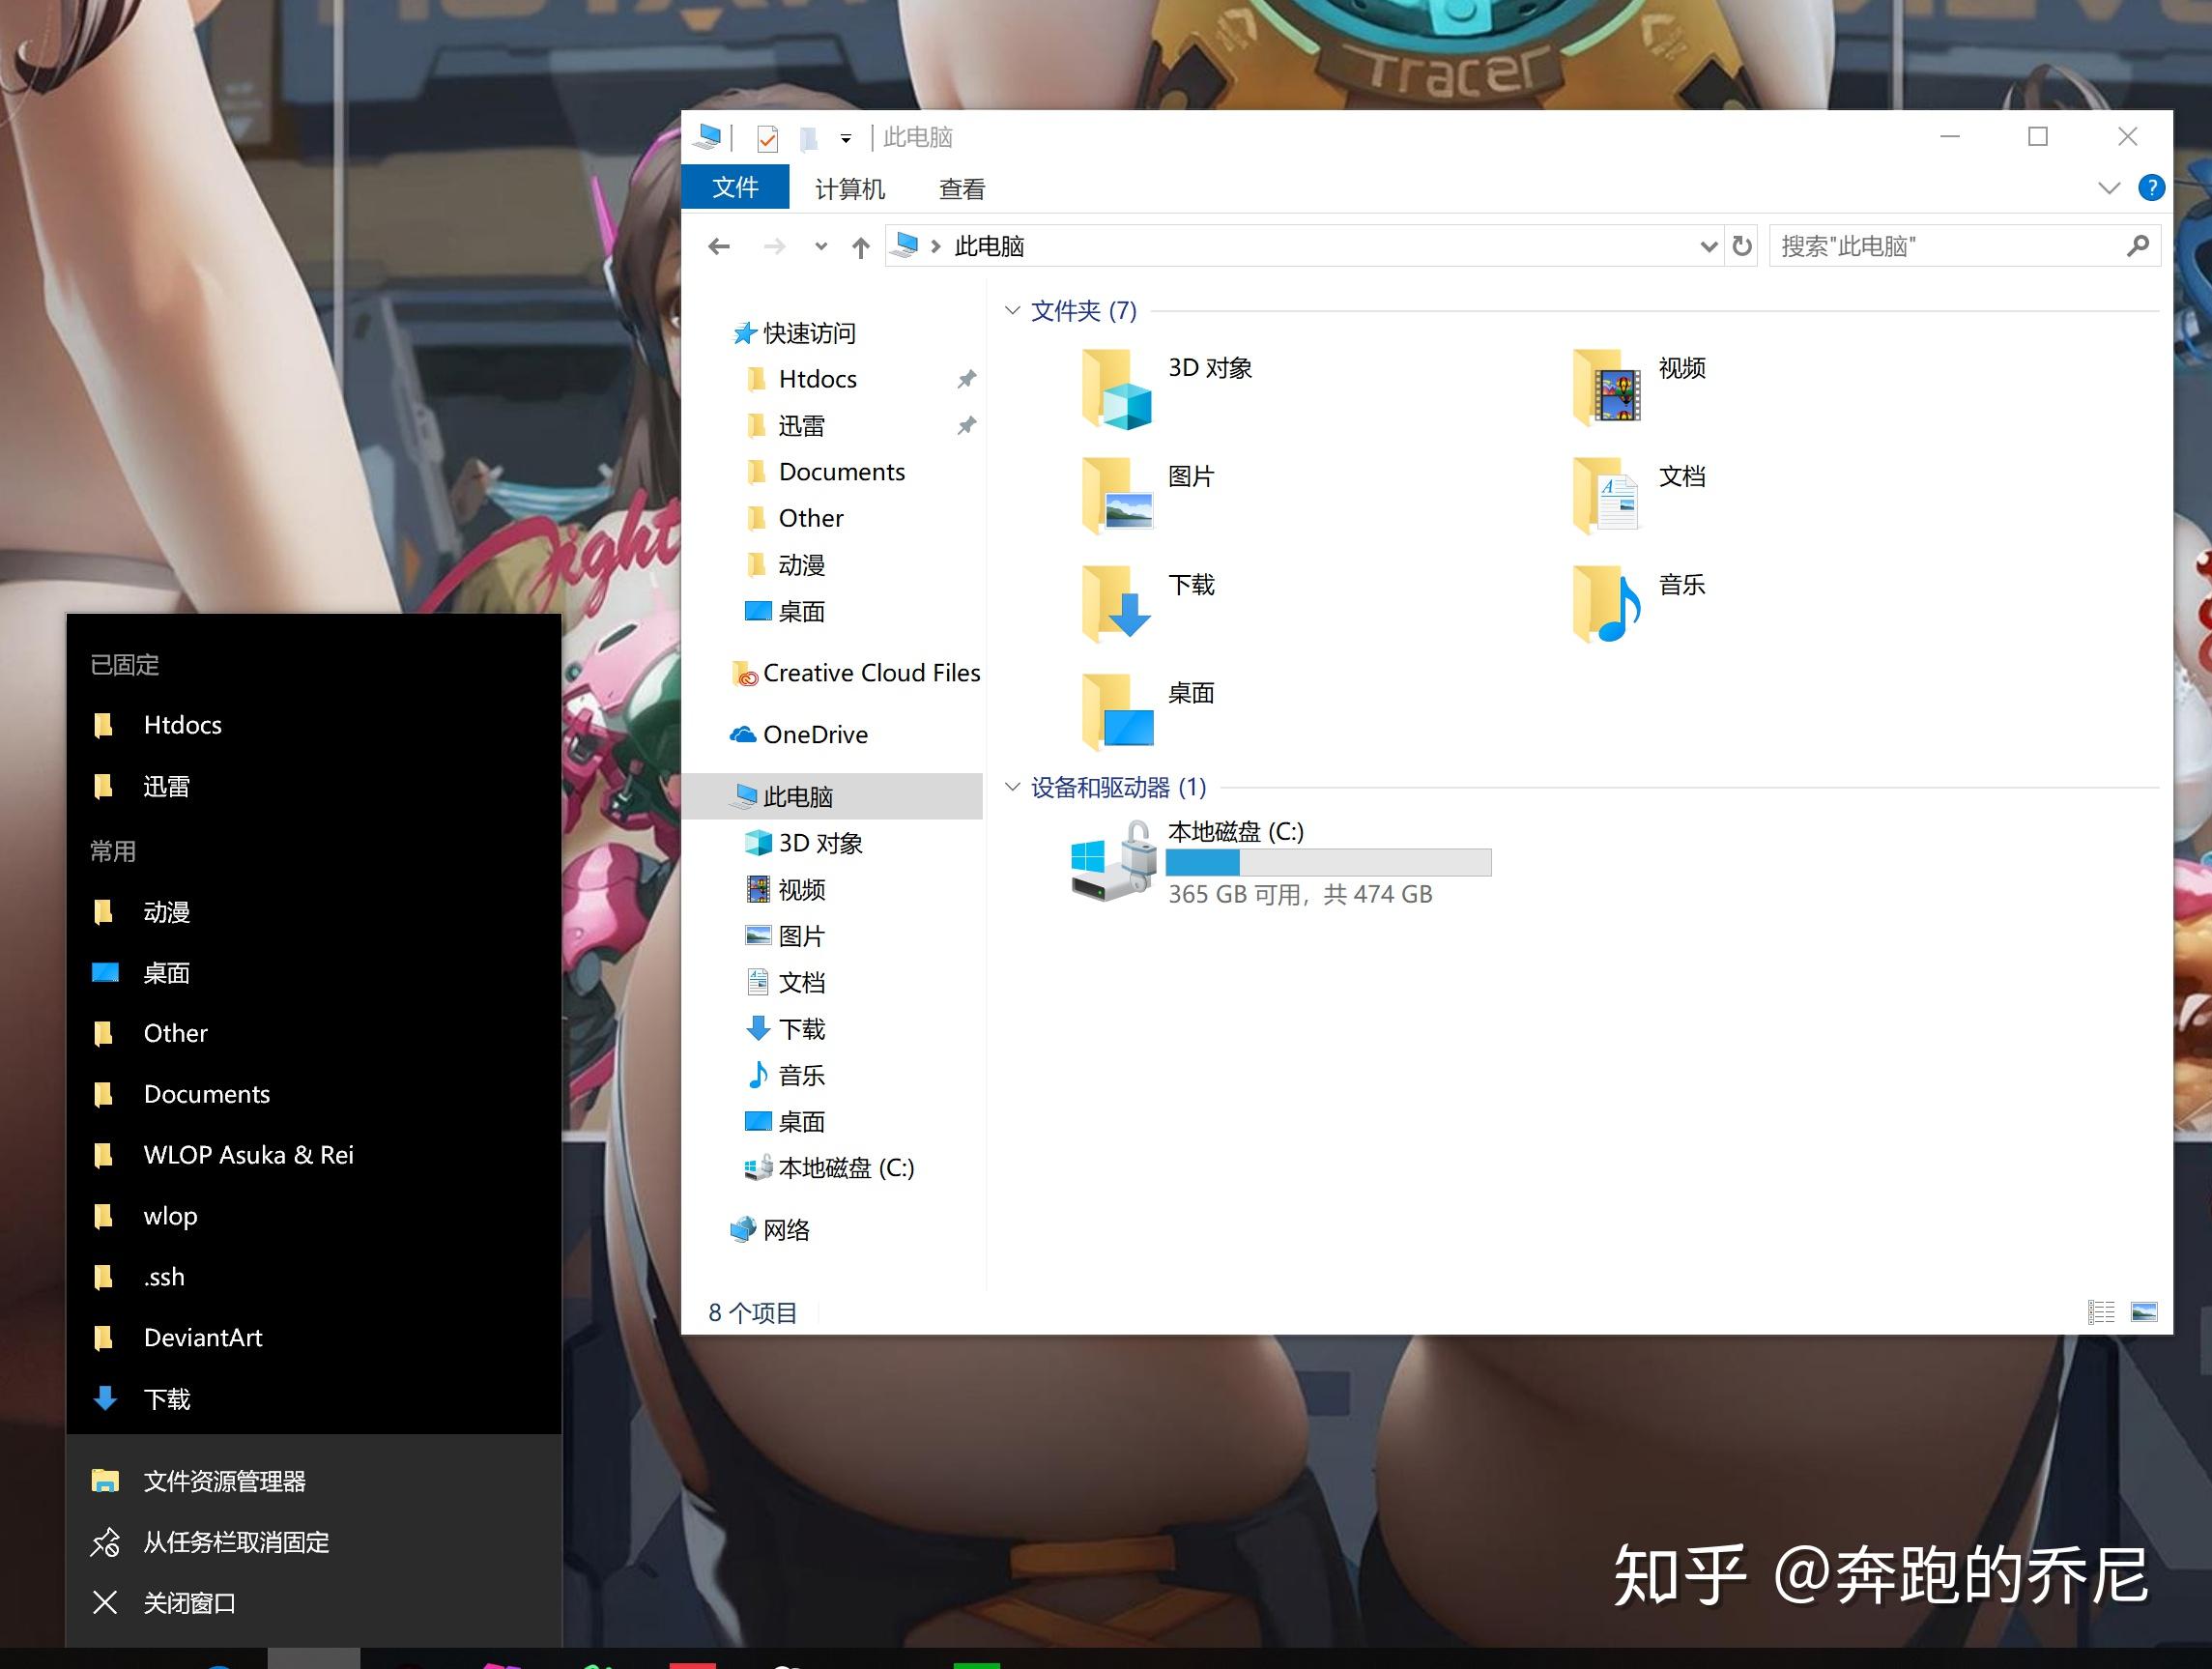Viewport: 2212px width, 1669px height.
Task: Open .ssh in the jump list
Action: 314,1277
